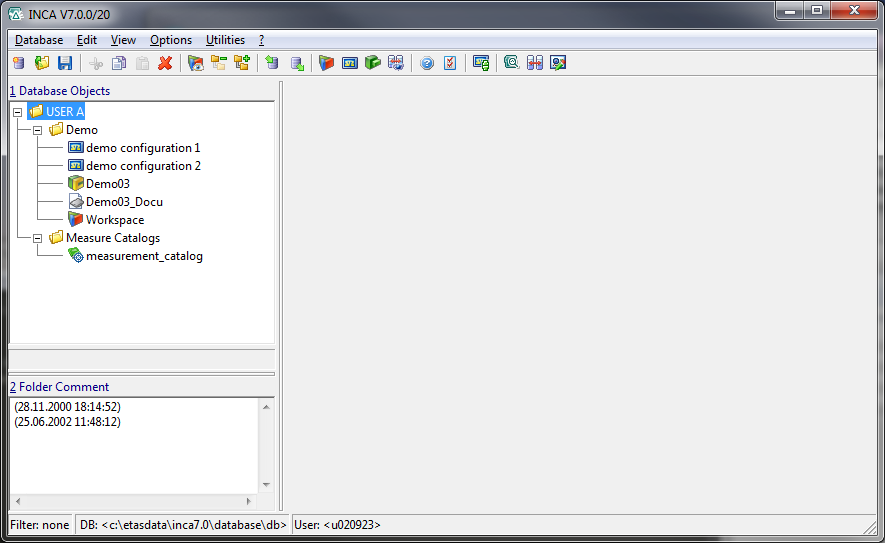Open the Database menu
Viewport: 885px width, 543px height.
pos(39,40)
